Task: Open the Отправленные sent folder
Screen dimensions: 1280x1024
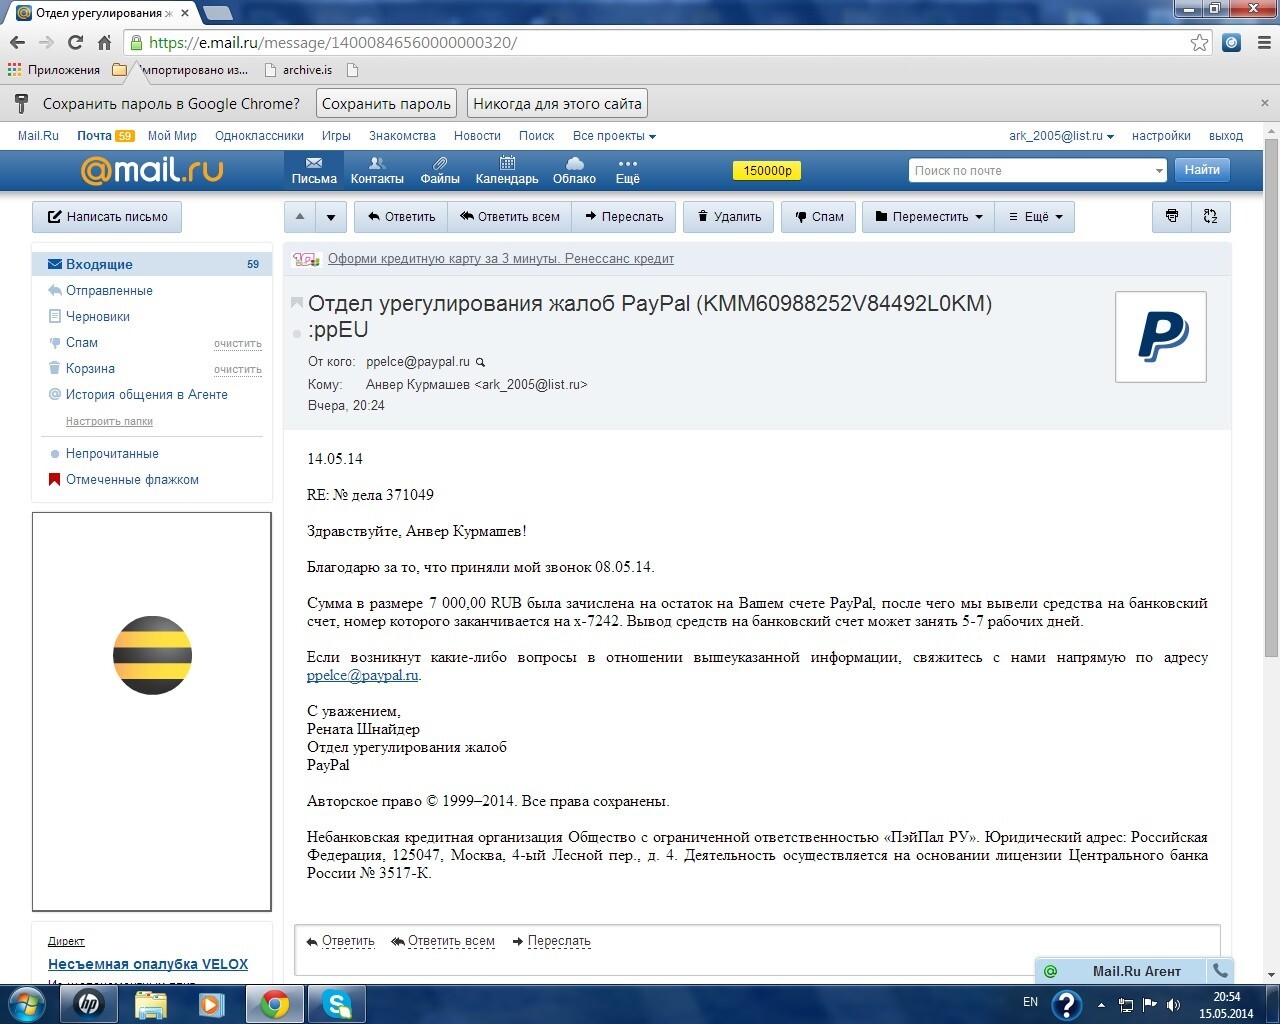Action: (x=109, y=290)
